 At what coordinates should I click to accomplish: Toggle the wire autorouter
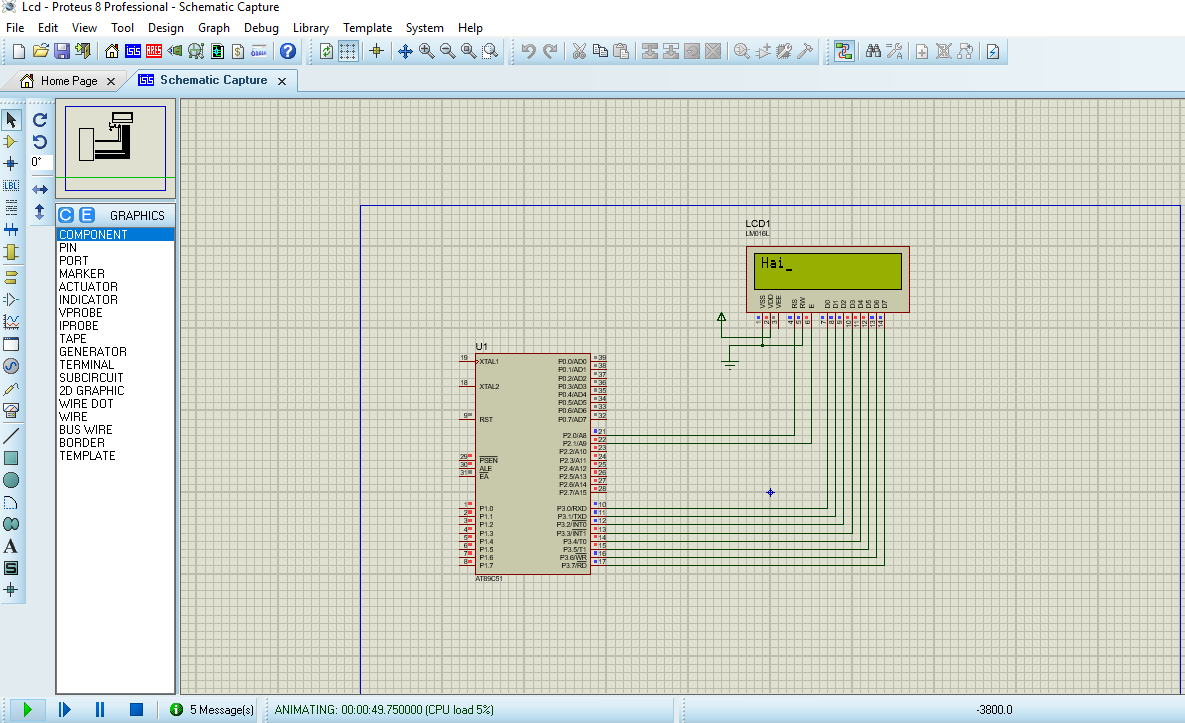844,51
